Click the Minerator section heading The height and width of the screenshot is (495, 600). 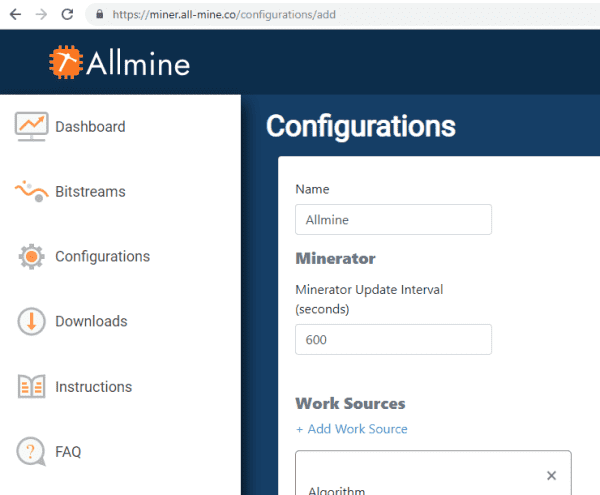(x=336, y=259)
